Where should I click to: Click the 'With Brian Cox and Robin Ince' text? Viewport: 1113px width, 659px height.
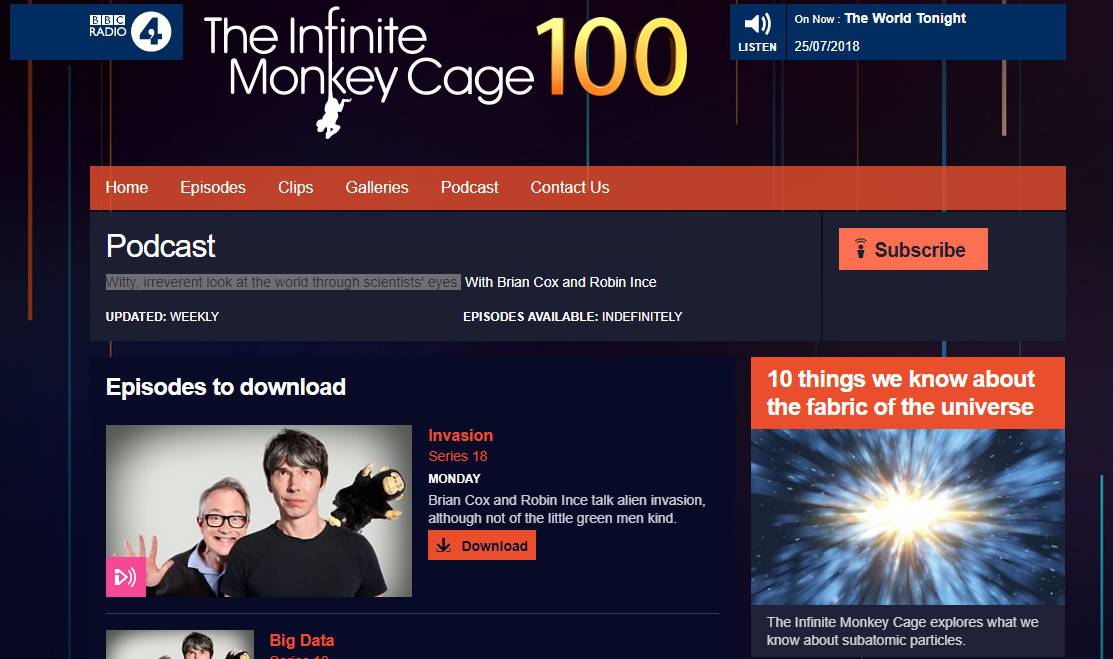tap(561, 282)
